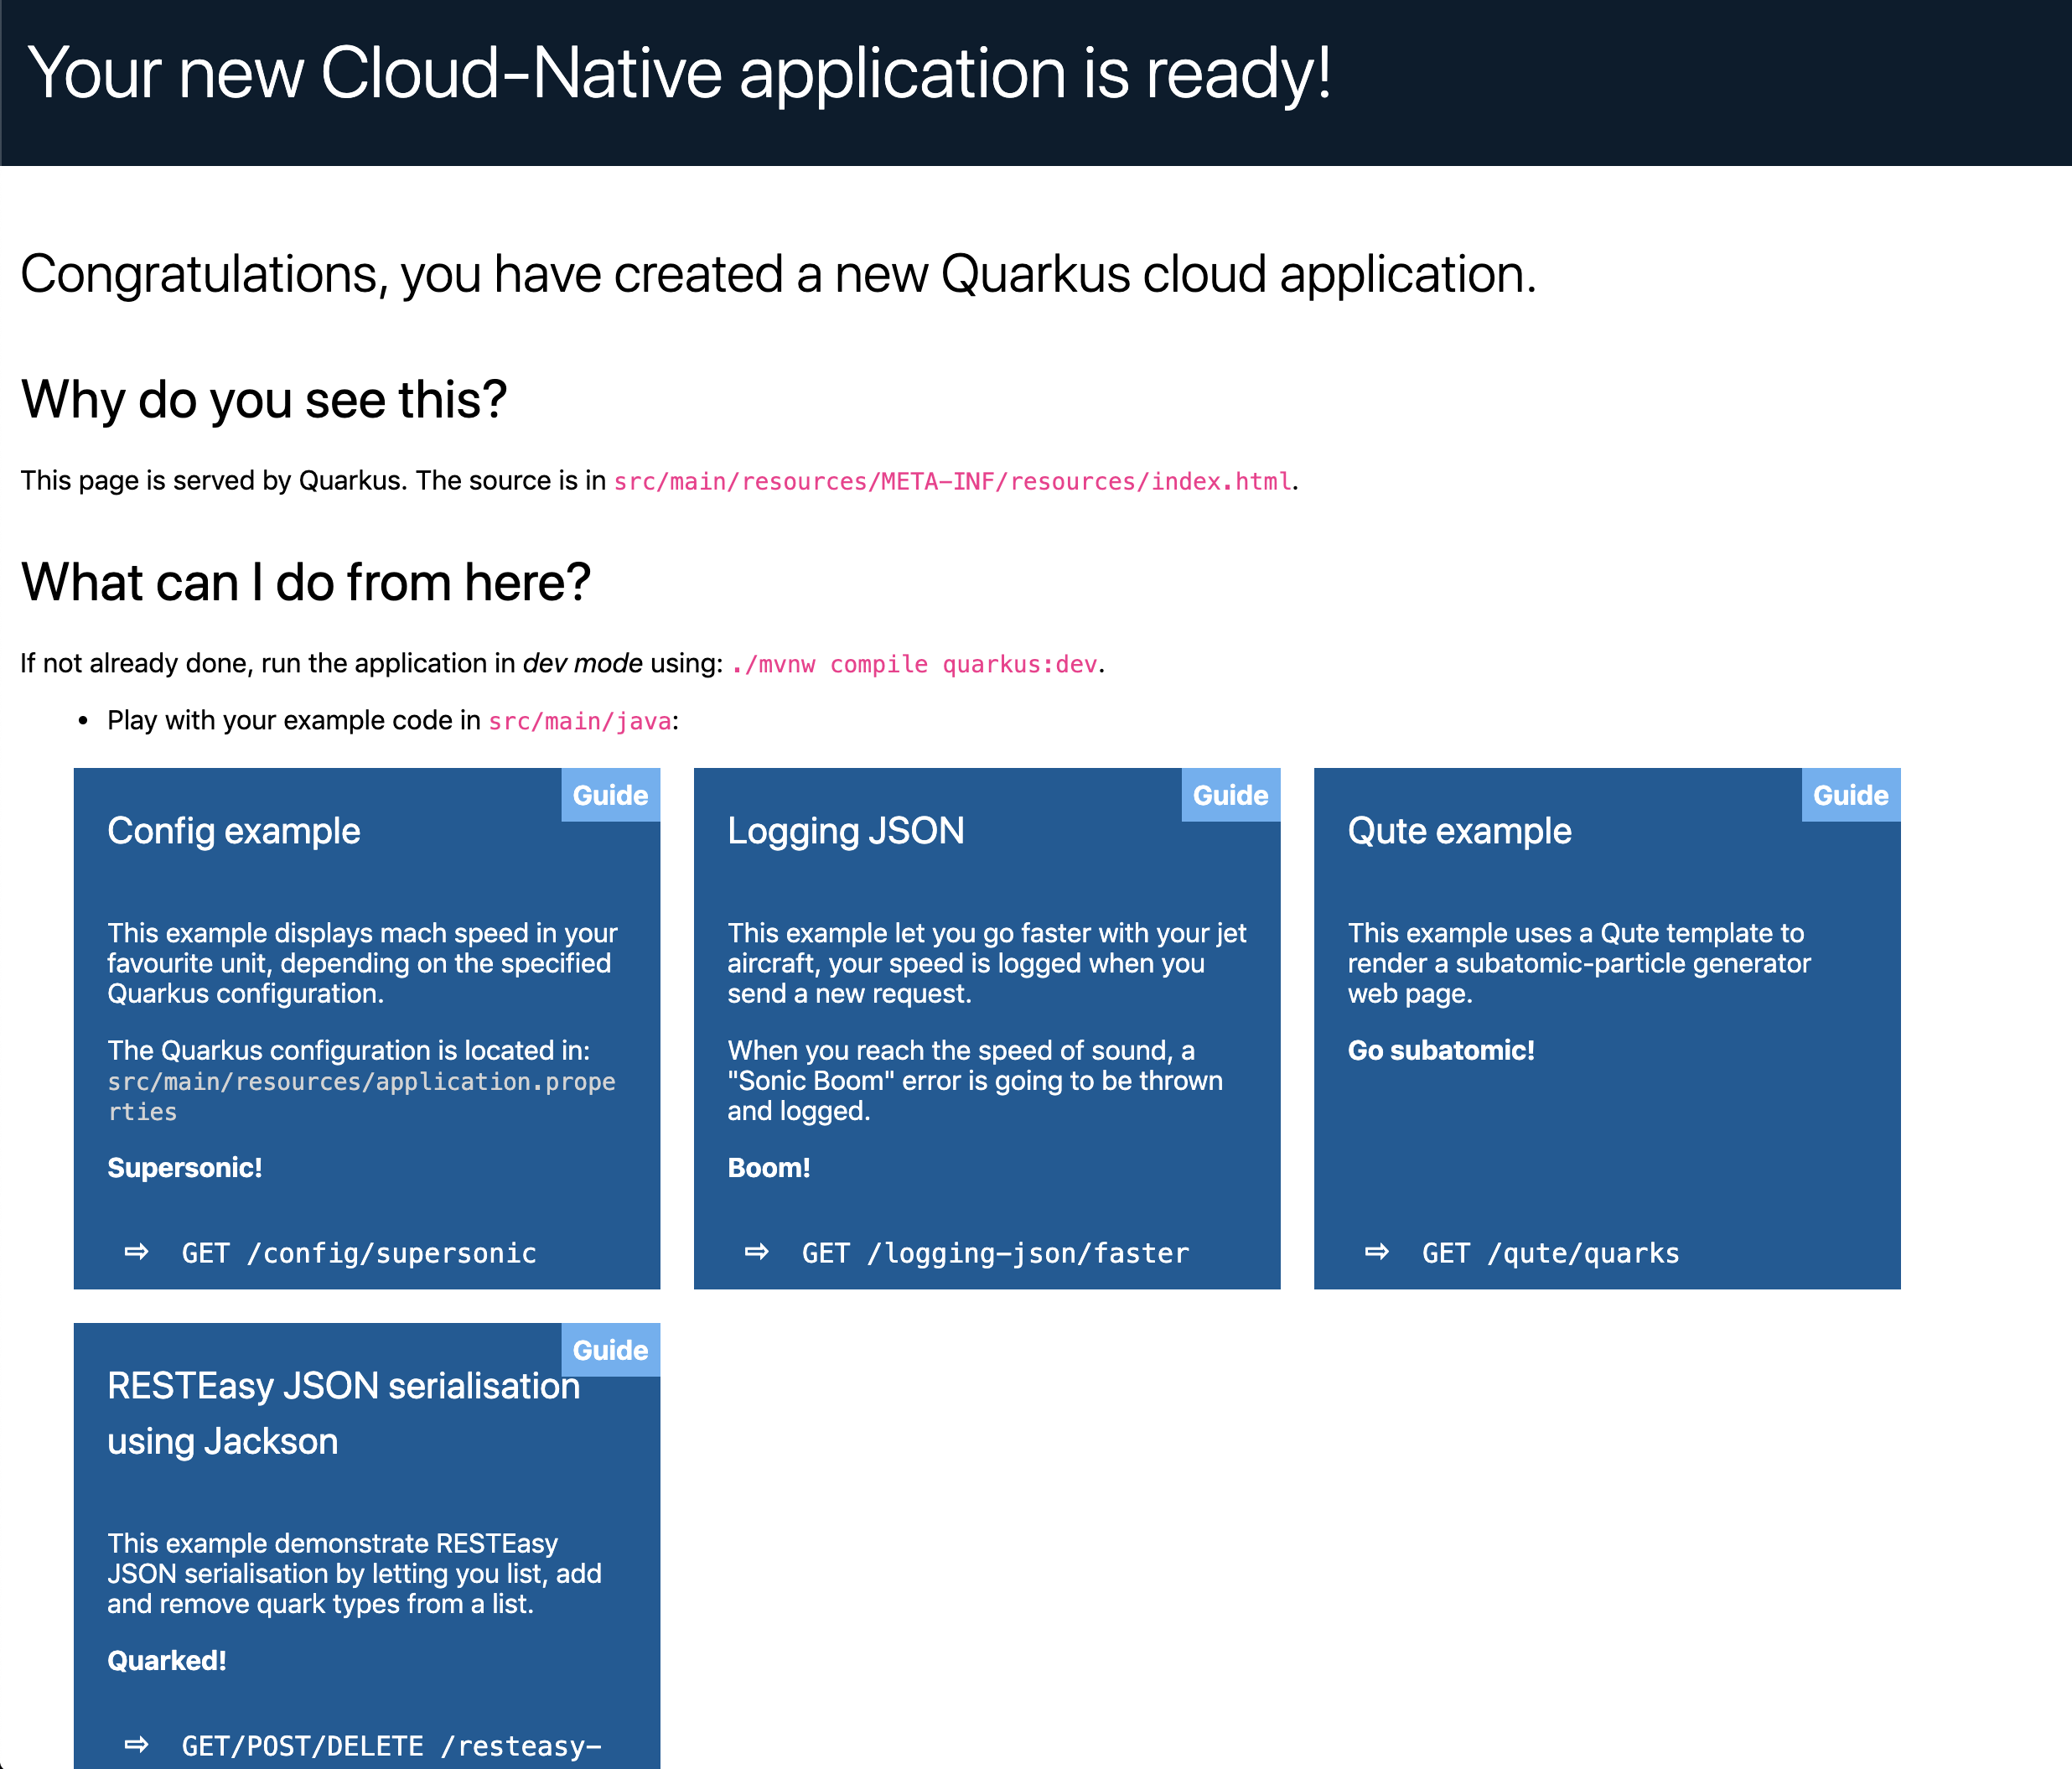Click the Sonic Boom error paragraph in Logging card
This screenshot has height=1769, width=2072.
975,1081
